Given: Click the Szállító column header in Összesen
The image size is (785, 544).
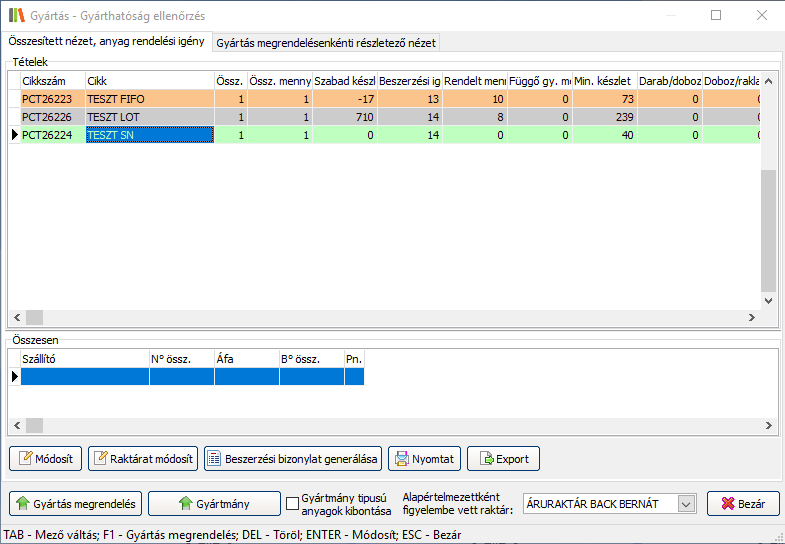Looking at the screenshot, I should 84,358.
